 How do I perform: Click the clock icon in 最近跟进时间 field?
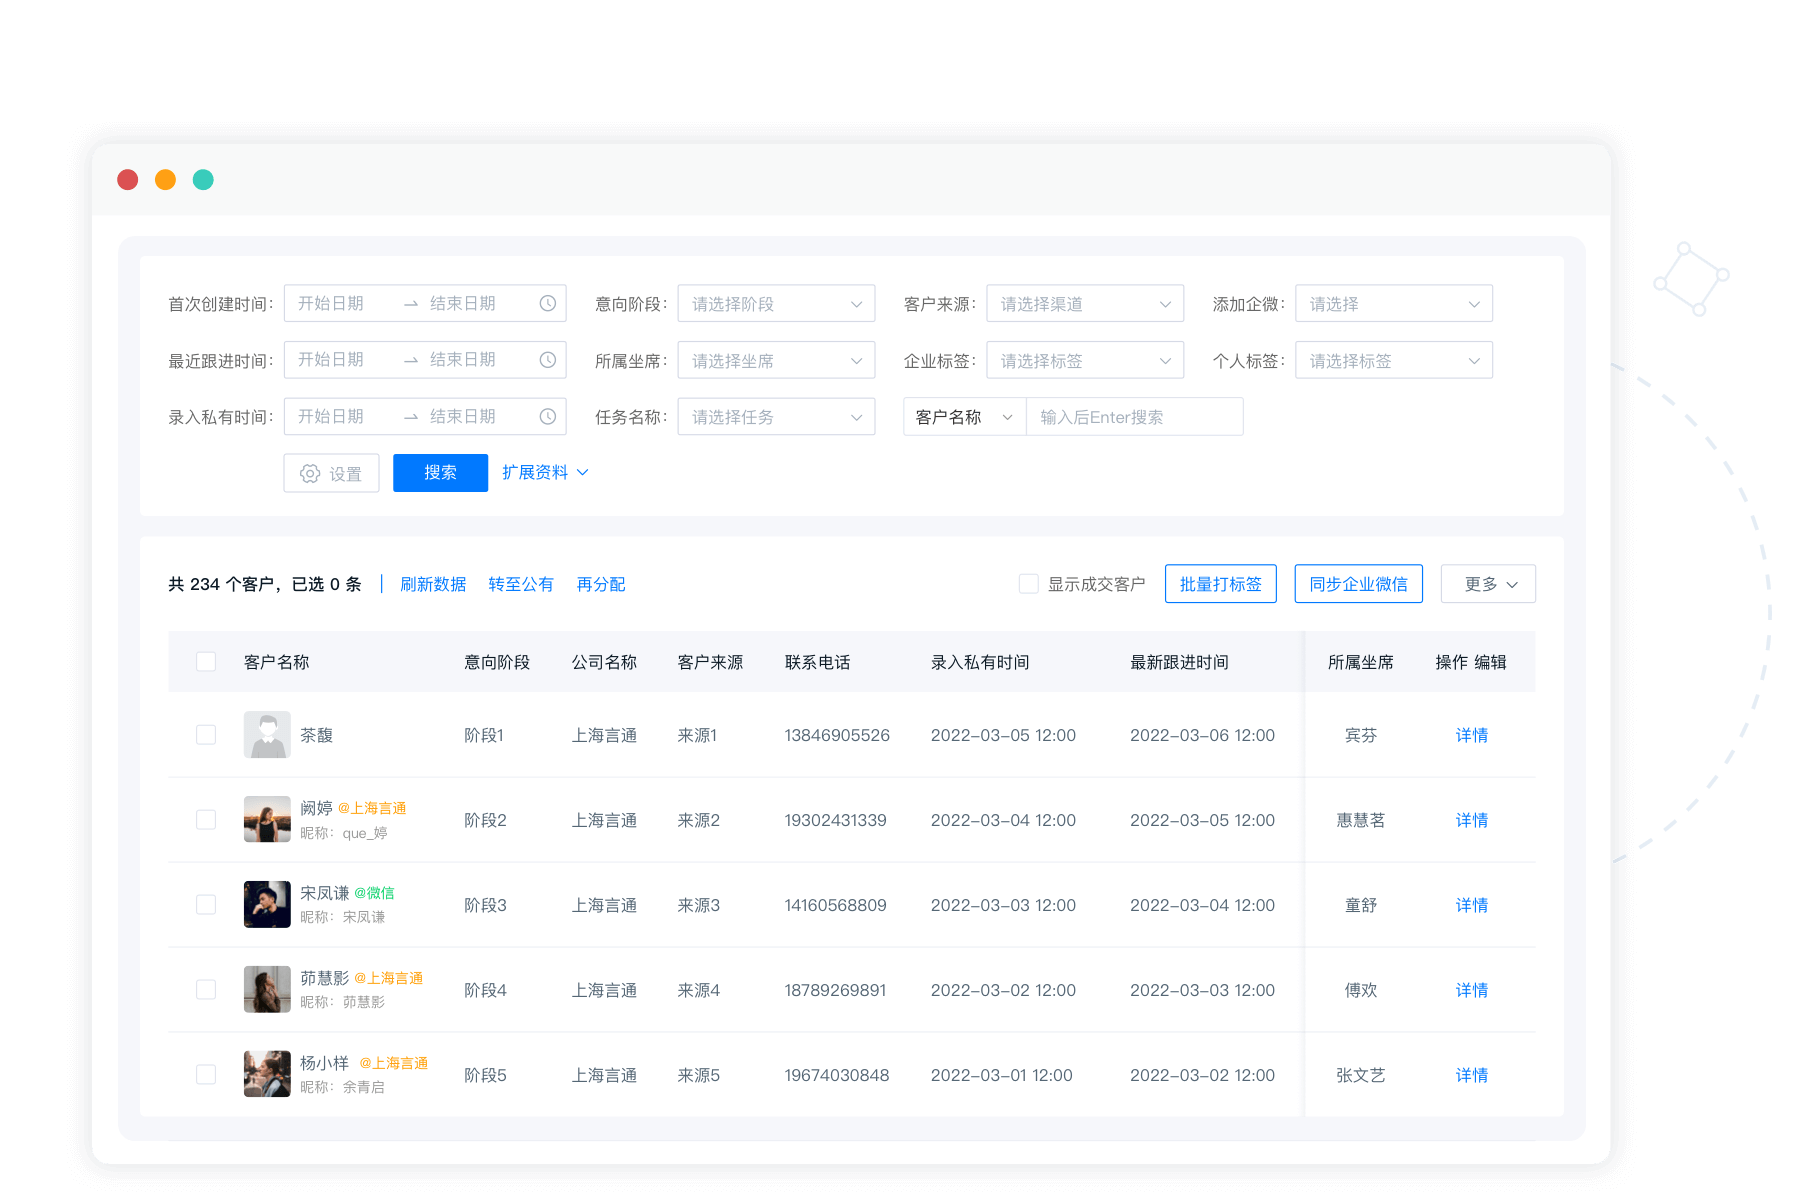point(548,360)
